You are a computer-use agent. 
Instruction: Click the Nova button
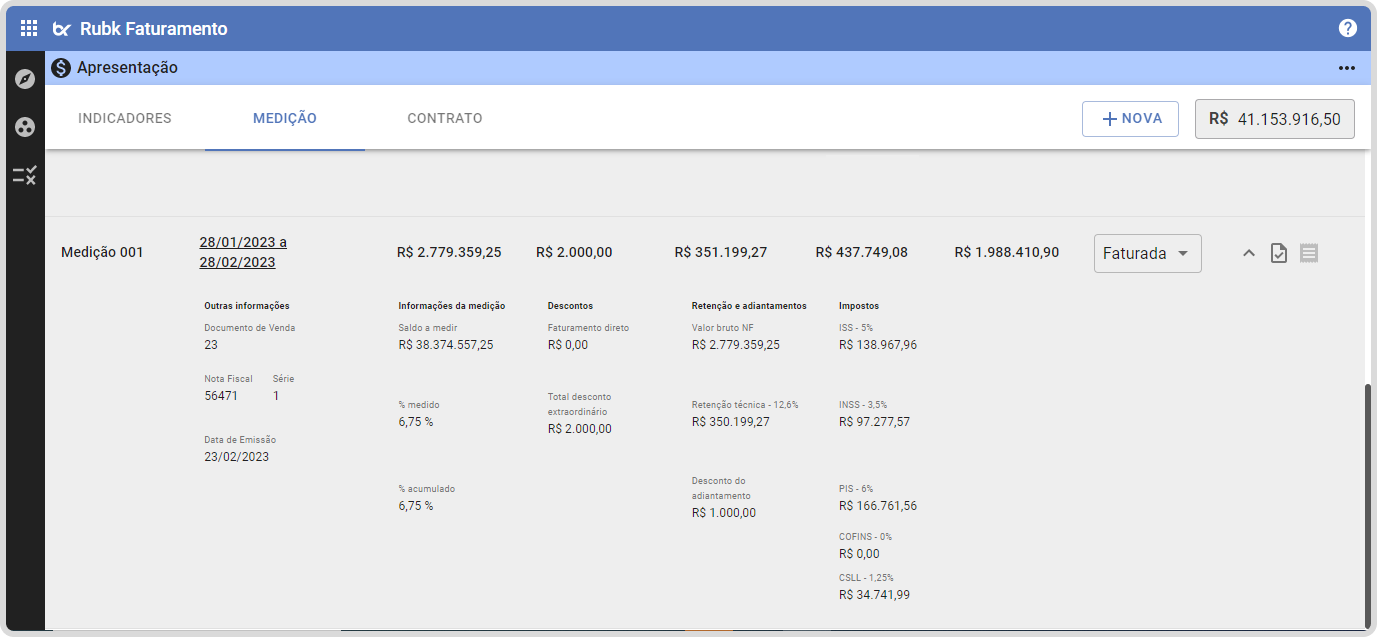point(1131,118)
